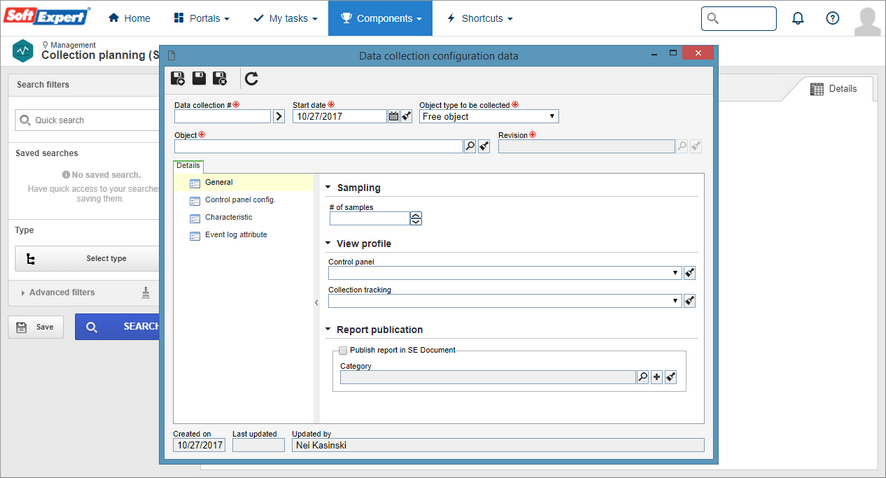Screen dimensions: 886x478
Task: Toggle Publish report in SE Document checkbox
Action: [x=343, y=350]
